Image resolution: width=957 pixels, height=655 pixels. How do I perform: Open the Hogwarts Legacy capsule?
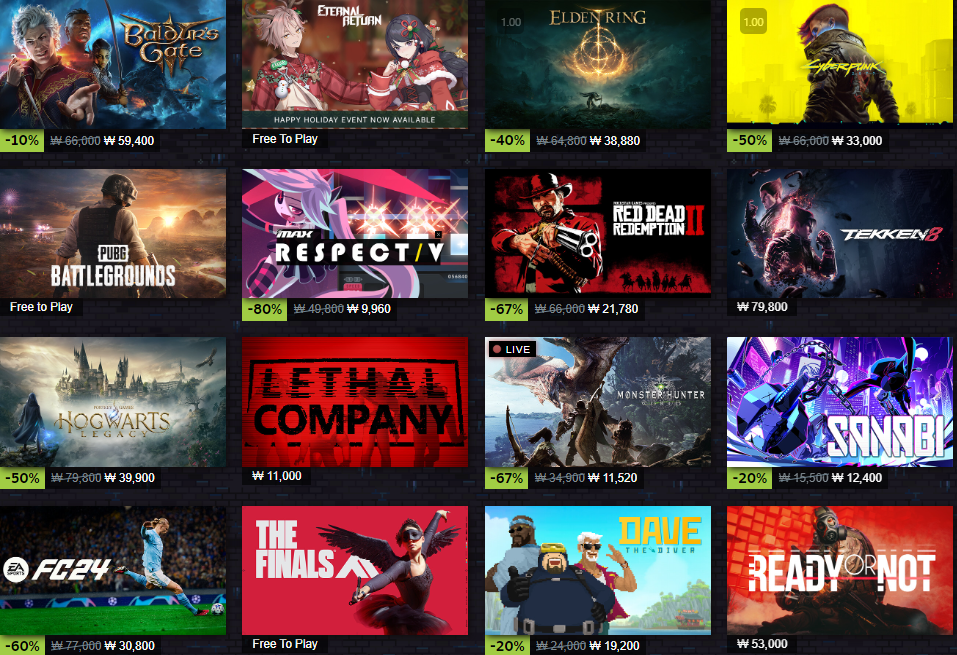pos(113,402)
